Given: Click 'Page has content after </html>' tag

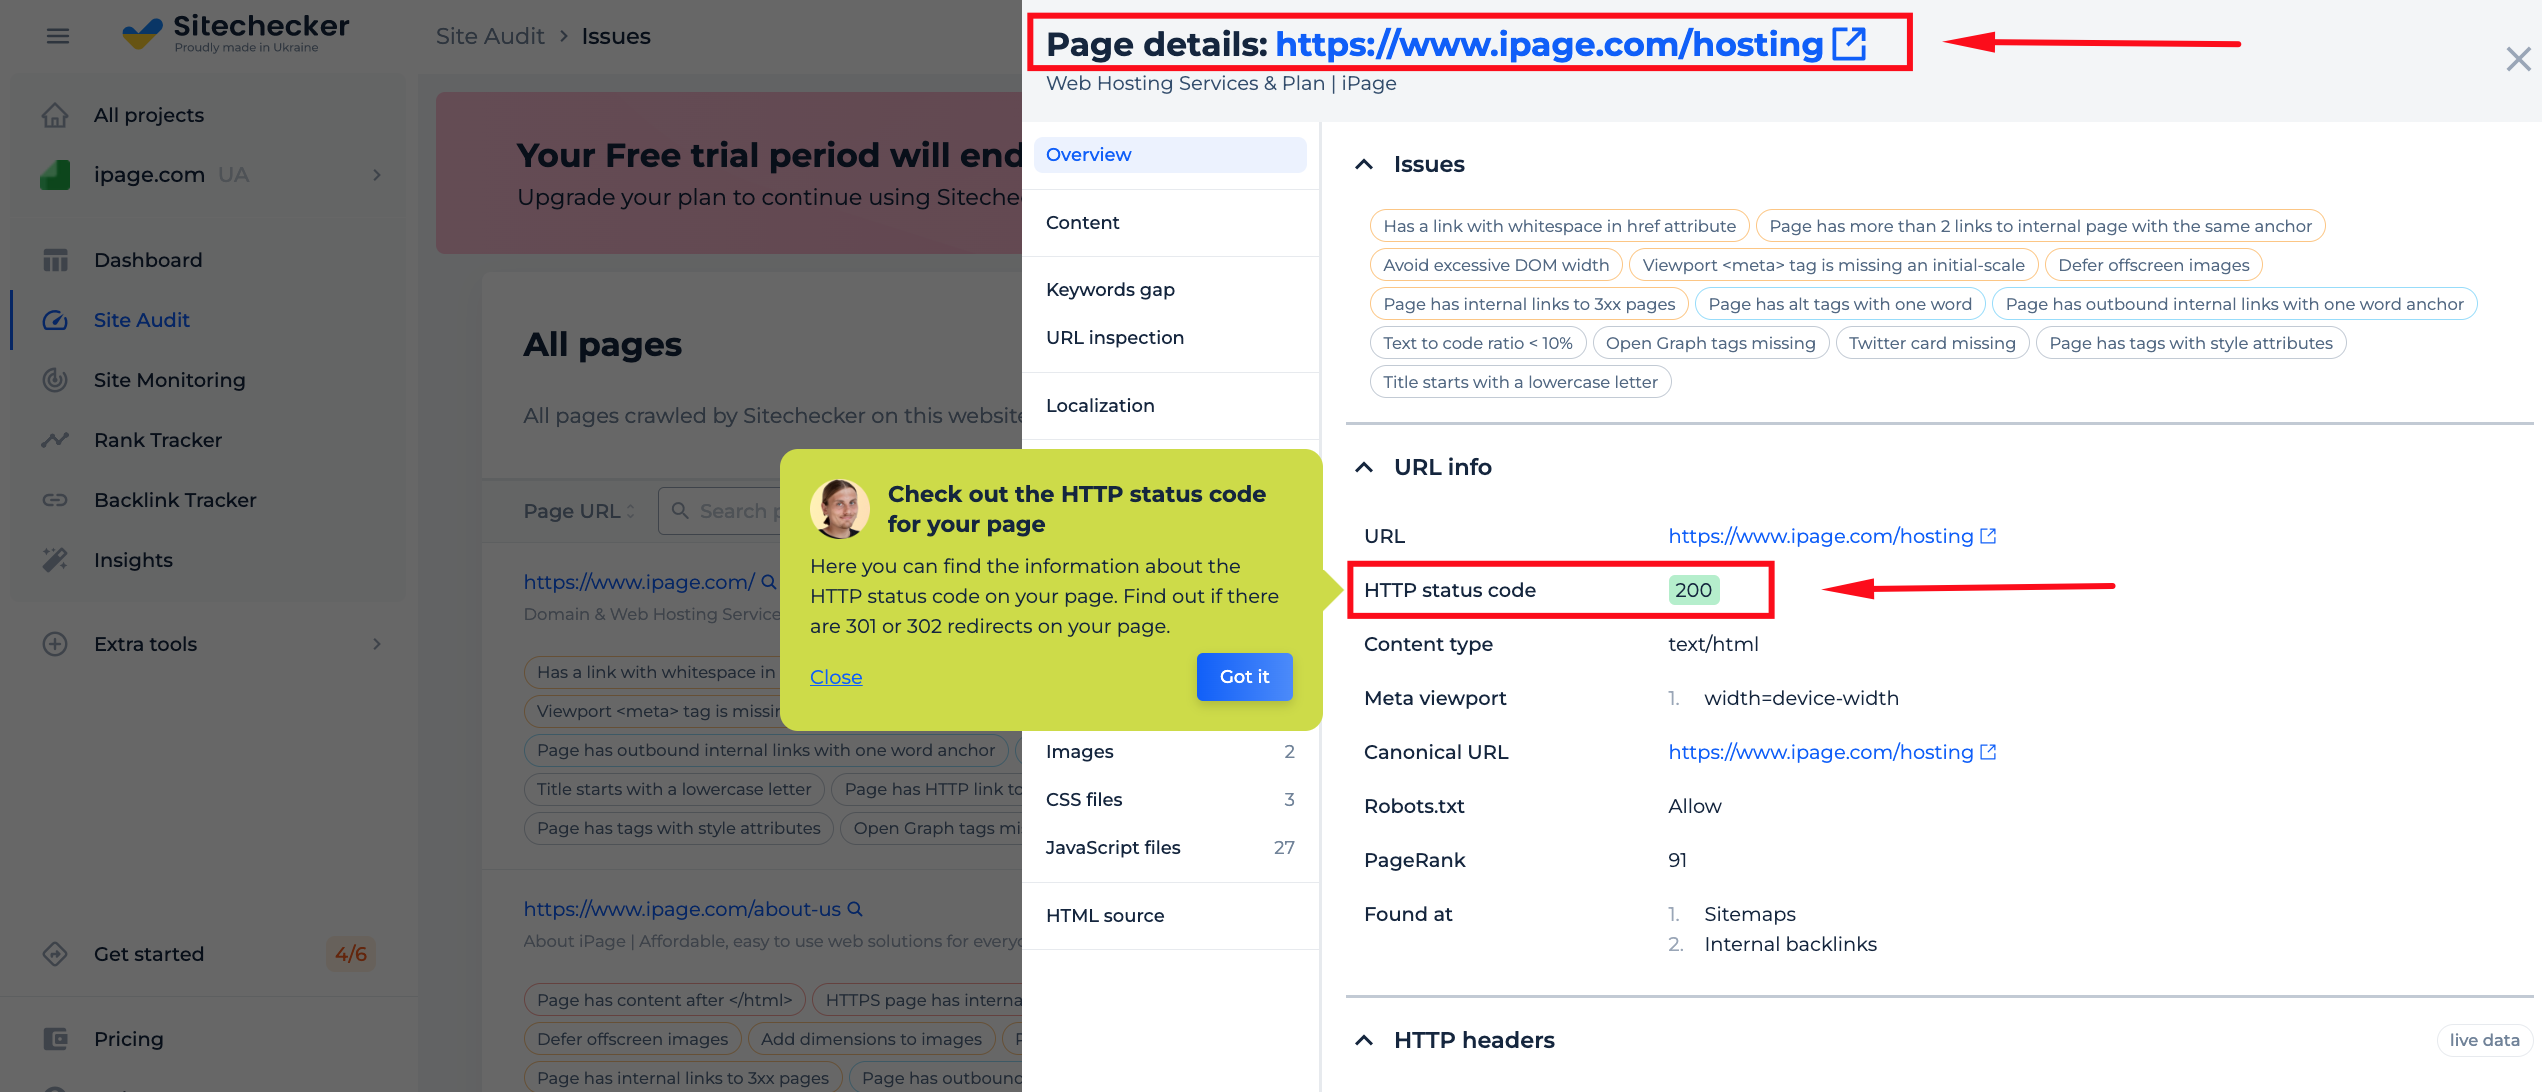Looking at the screenshot, I should point(664,1000).
